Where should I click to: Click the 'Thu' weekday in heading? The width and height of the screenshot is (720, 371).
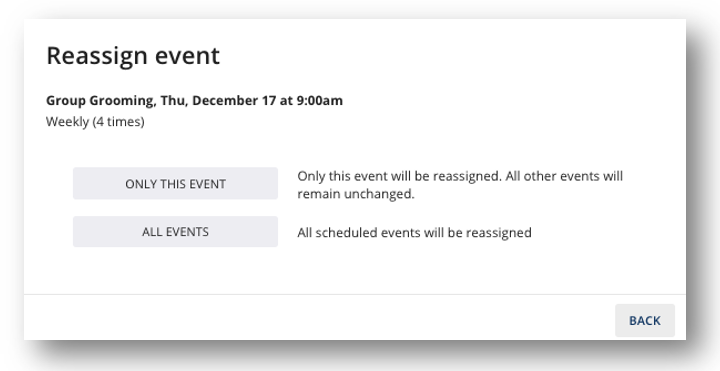tap(174, 101)
